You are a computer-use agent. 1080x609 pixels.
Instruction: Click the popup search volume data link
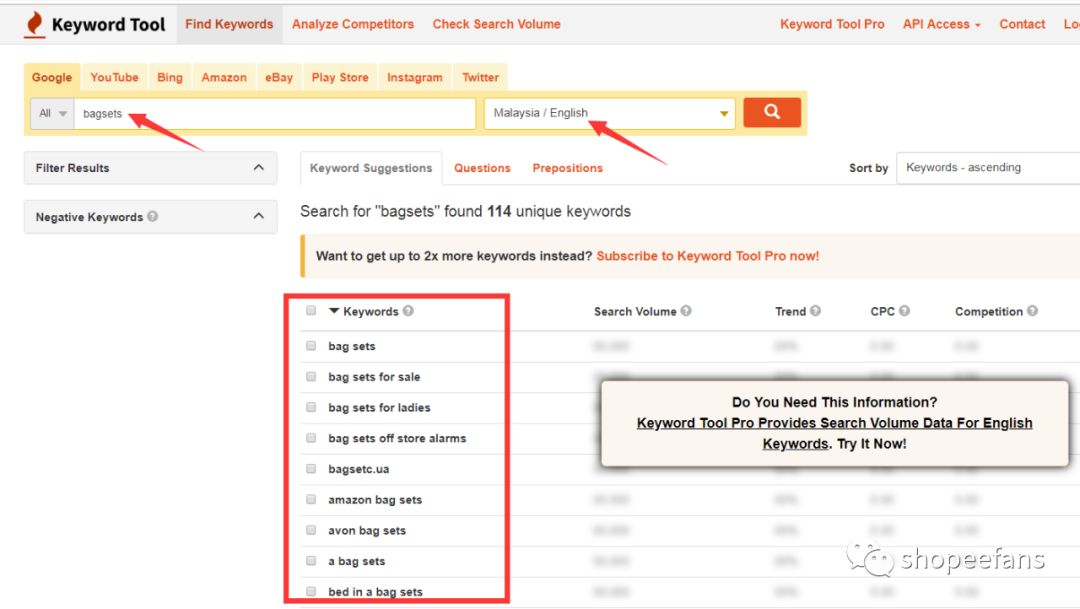tap(834, 433)
